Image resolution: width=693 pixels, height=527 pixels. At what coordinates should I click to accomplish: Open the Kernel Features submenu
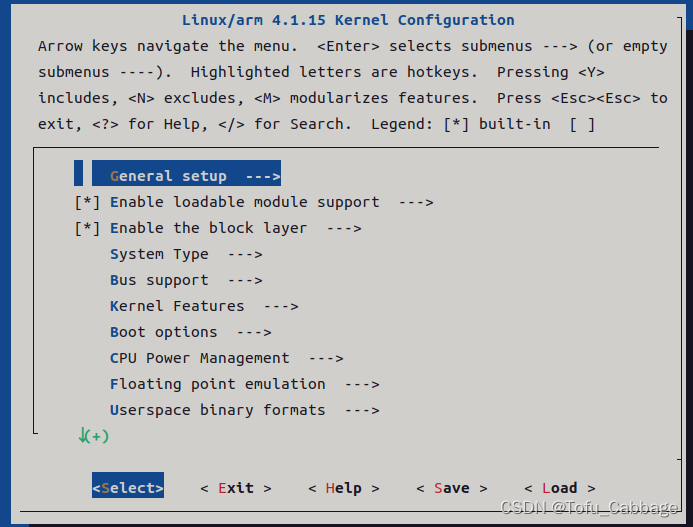[204, 306]
